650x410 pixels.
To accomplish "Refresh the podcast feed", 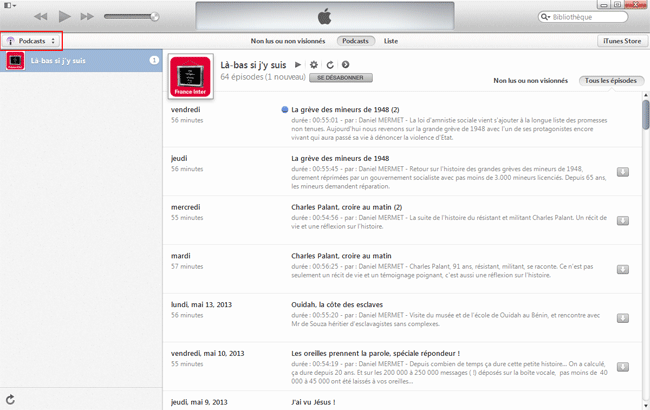I will click(x=330, y=65).
